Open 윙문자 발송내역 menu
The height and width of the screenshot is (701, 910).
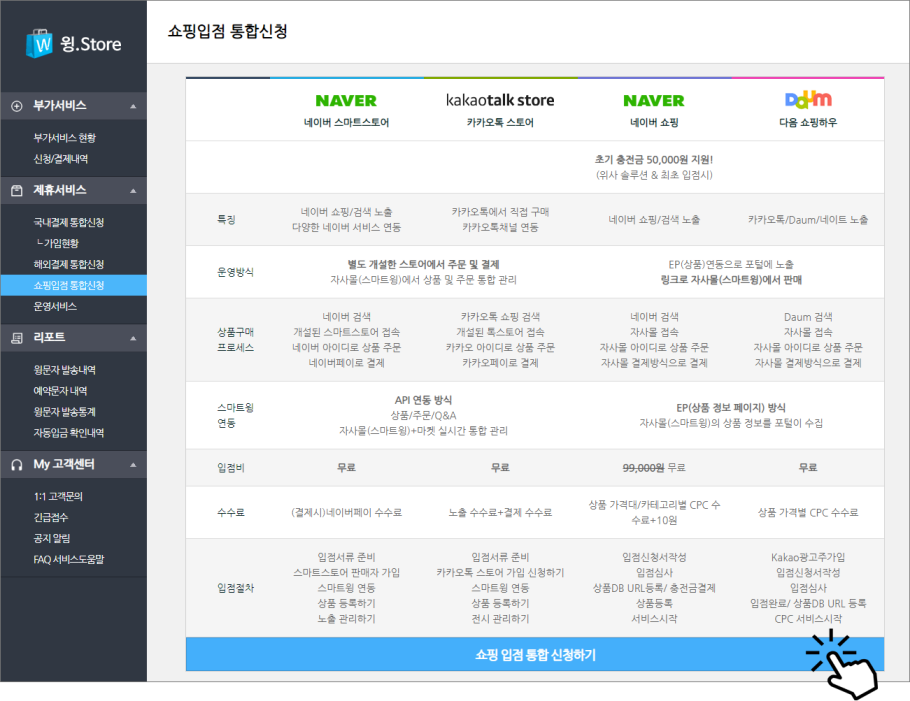(64, 370)
